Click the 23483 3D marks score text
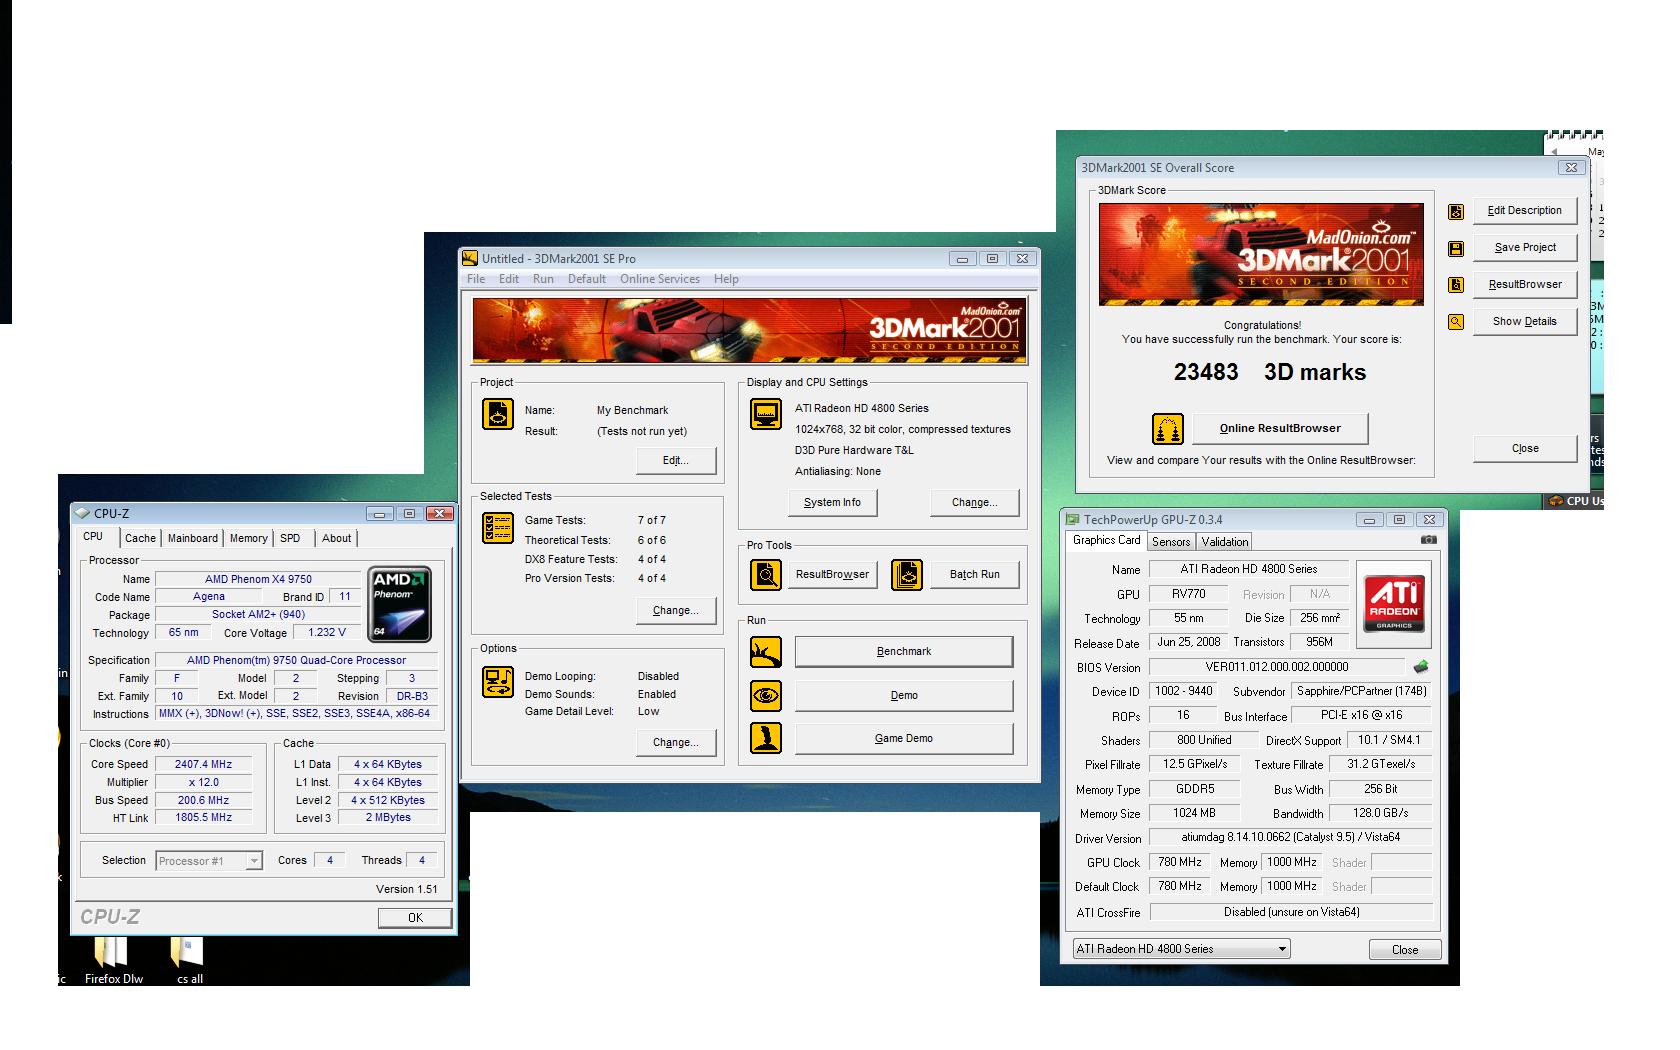 pos(1269,372)
